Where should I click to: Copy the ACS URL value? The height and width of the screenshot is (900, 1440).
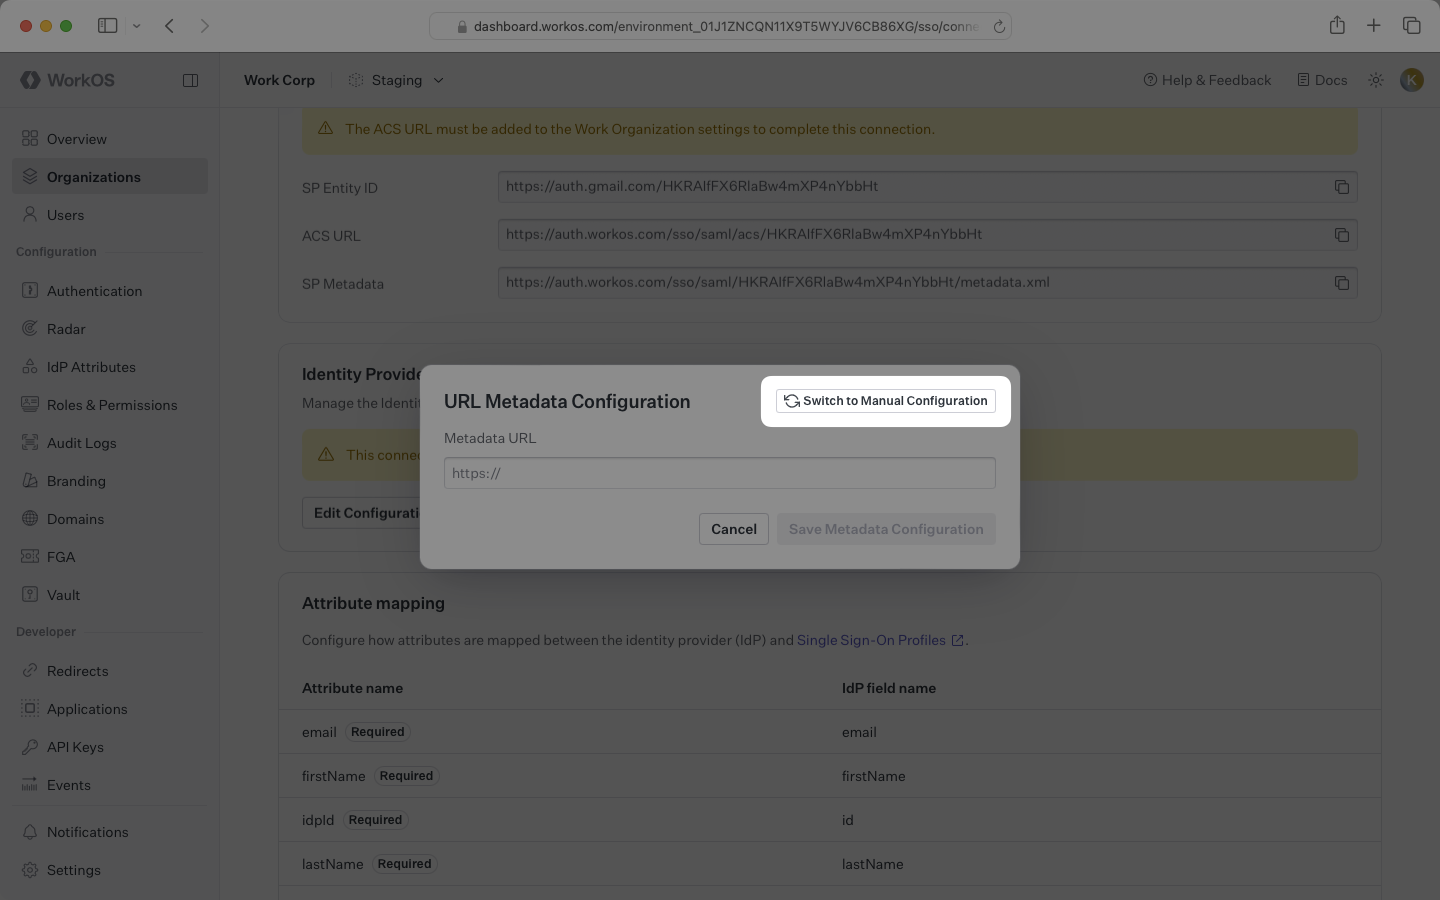tap(1341, 235)
